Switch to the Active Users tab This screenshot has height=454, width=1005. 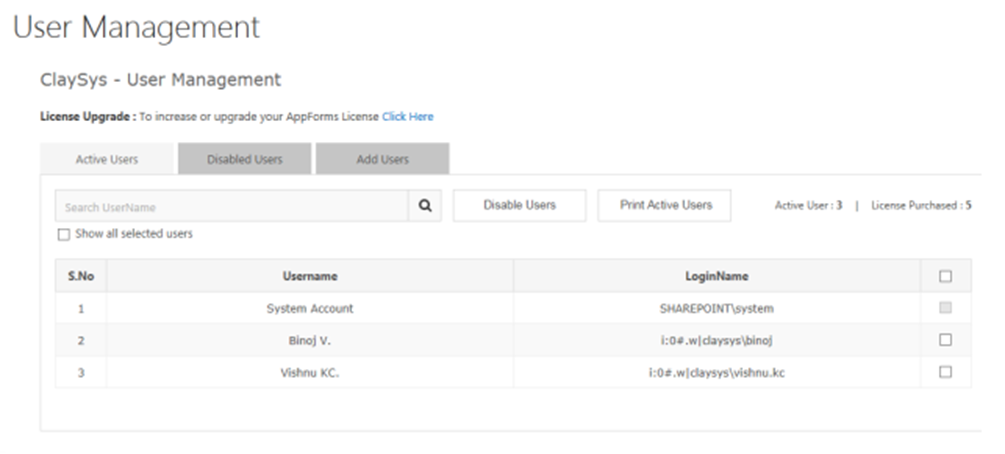click(x=107, y=159)
